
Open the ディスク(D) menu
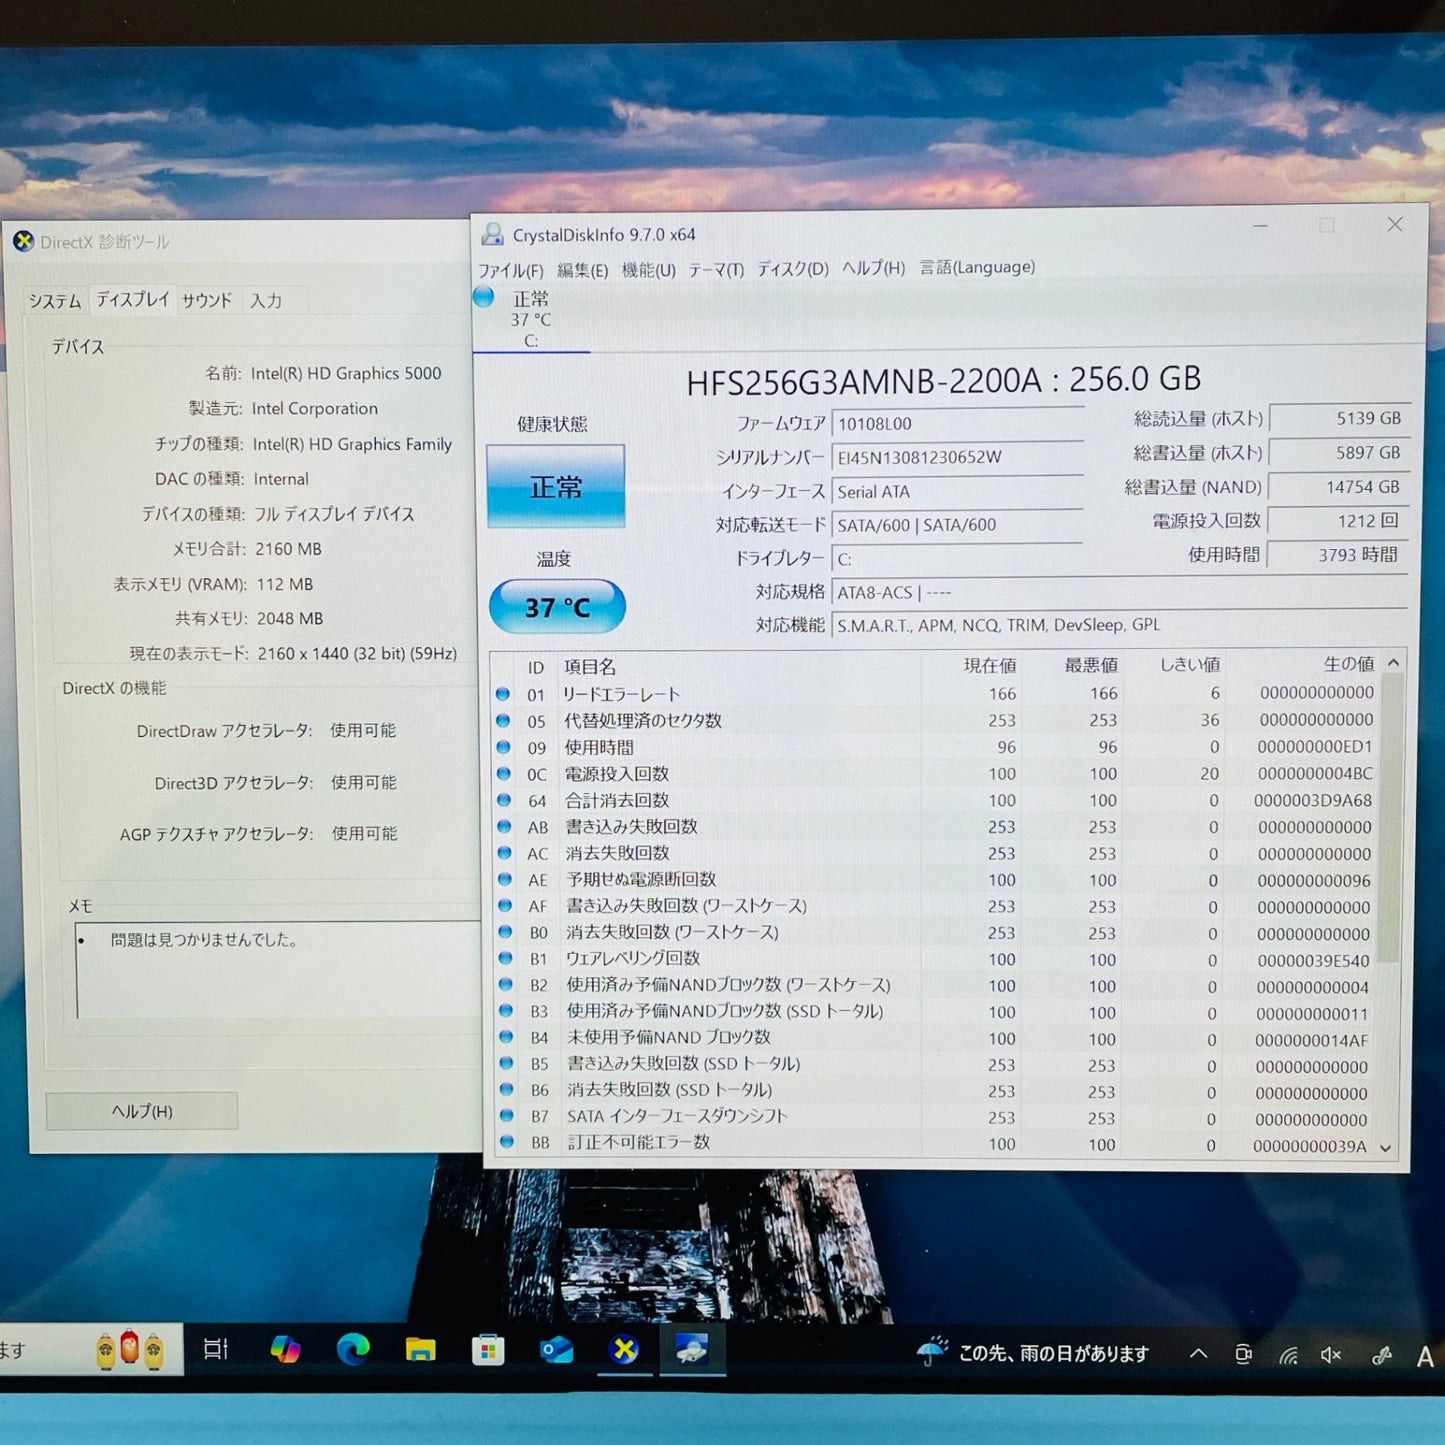pyautogui.click(x=792, y=268)
